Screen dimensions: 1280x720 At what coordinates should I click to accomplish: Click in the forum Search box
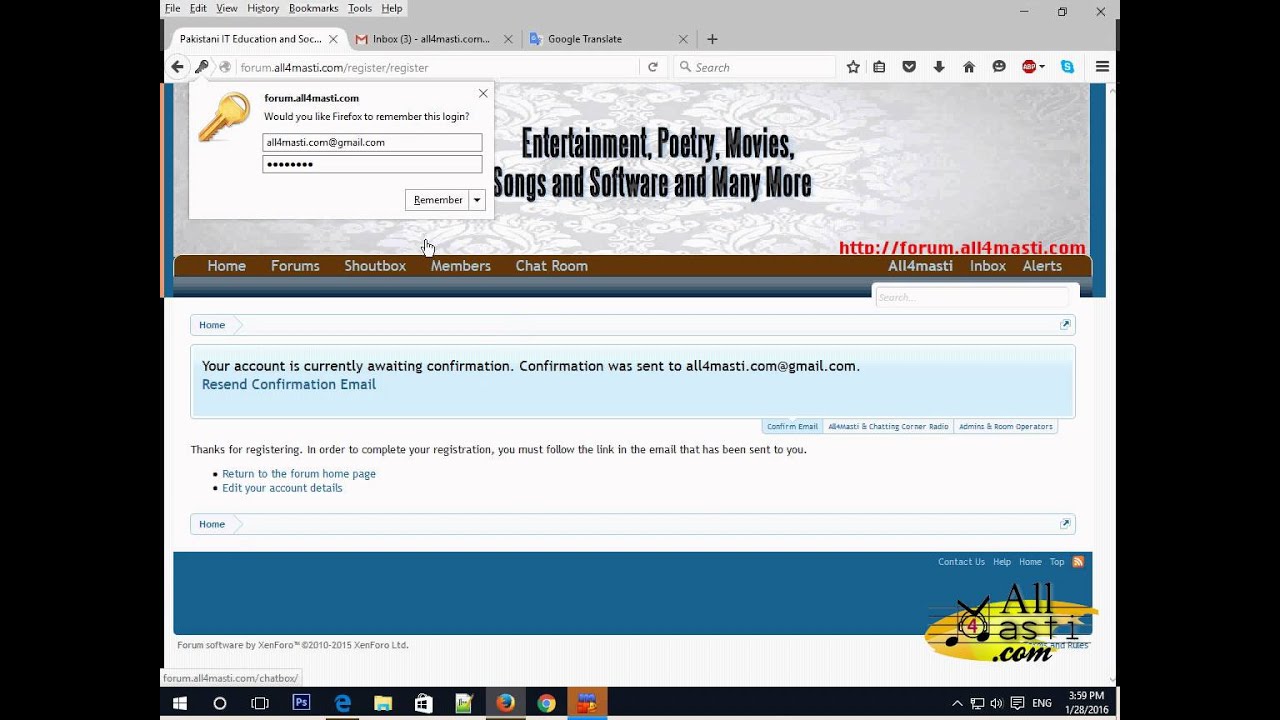972,297
